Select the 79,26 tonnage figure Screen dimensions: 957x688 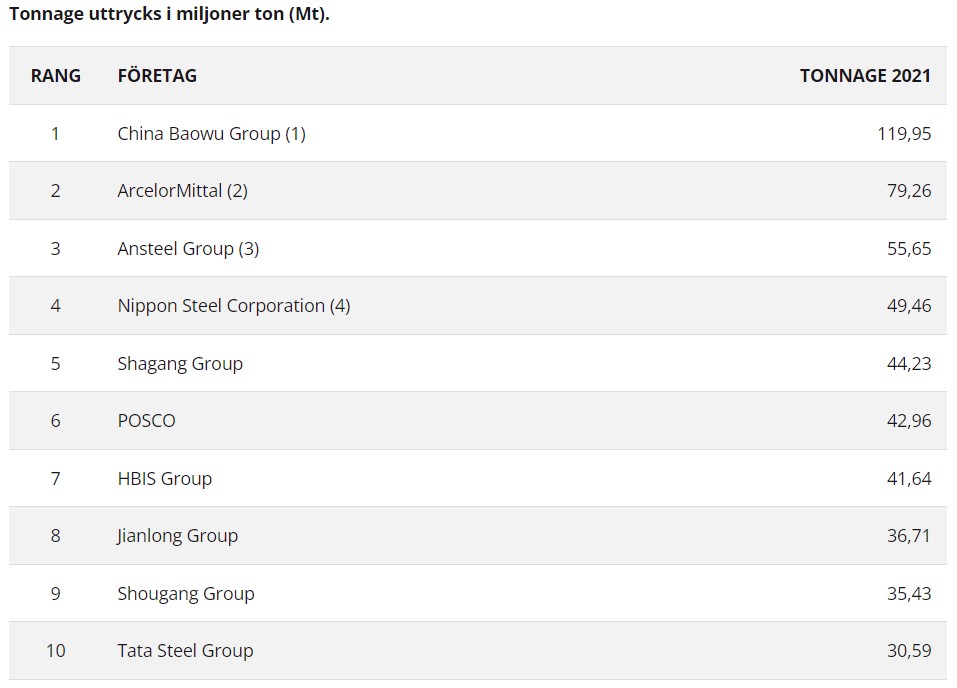pyautogui.click(x=908, y=190)
